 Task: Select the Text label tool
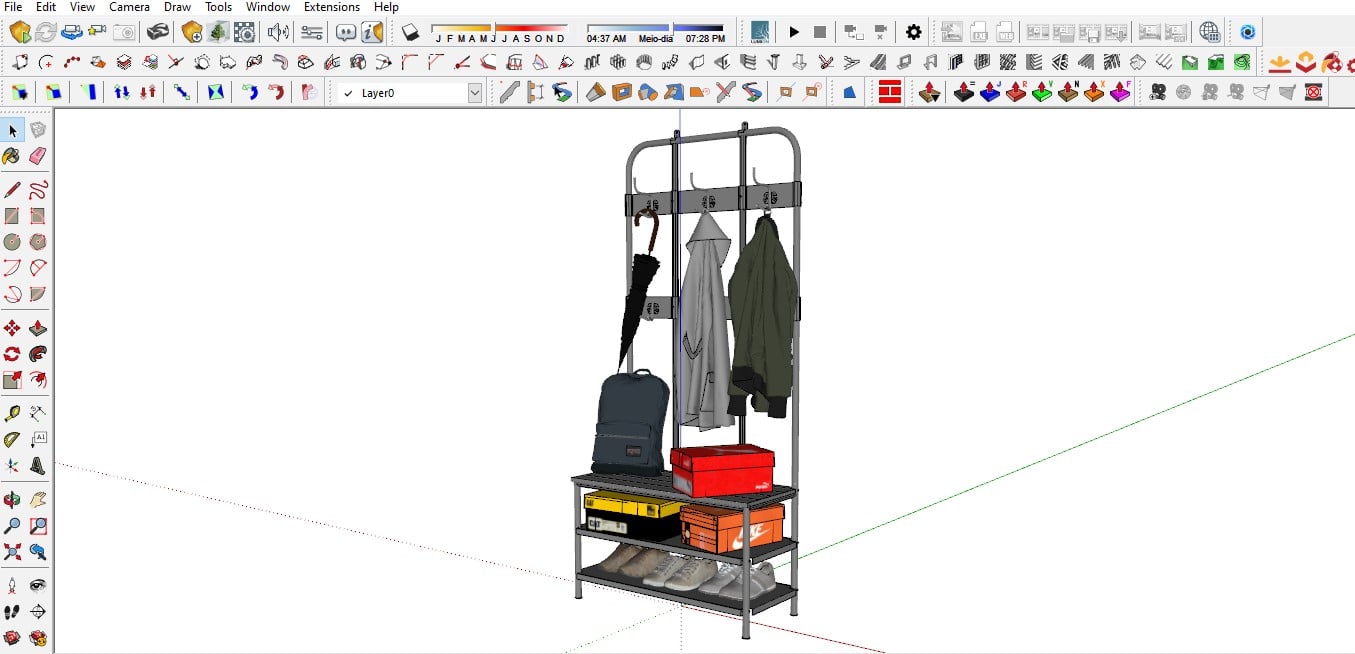(x=38, y=439)
